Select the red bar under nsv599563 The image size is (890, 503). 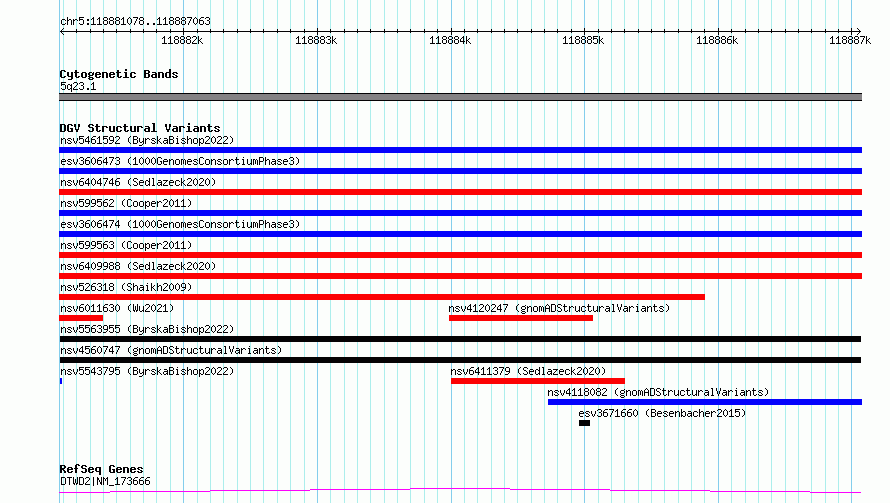tap(460, 255)
